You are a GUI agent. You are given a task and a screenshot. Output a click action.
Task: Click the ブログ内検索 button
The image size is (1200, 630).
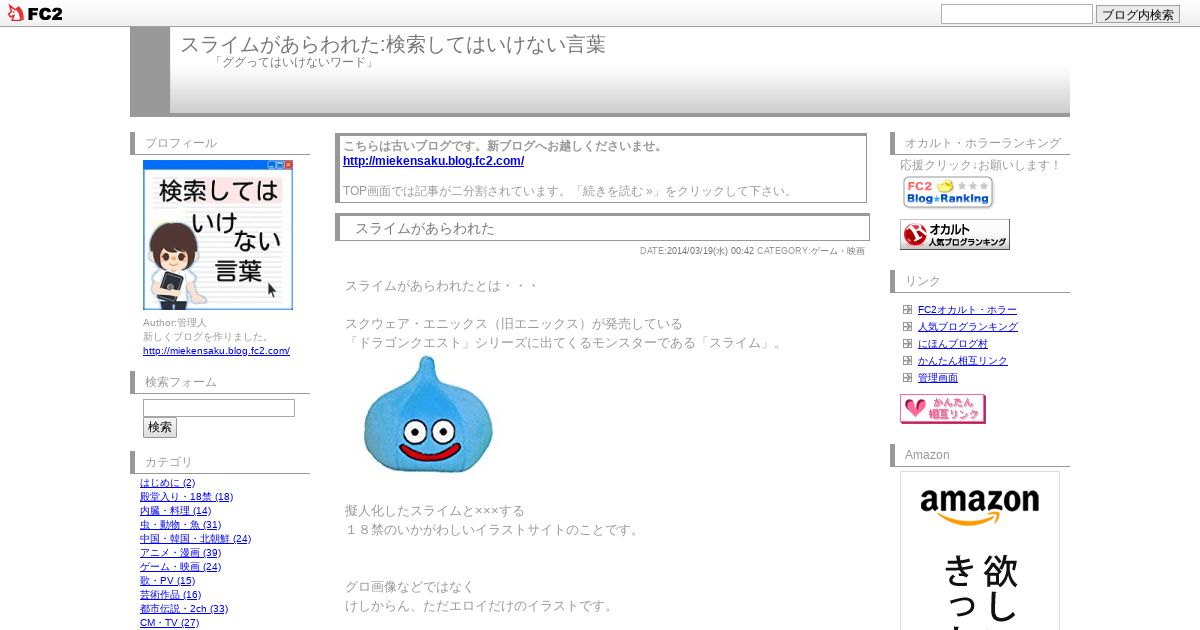[x=1138, y=14]
